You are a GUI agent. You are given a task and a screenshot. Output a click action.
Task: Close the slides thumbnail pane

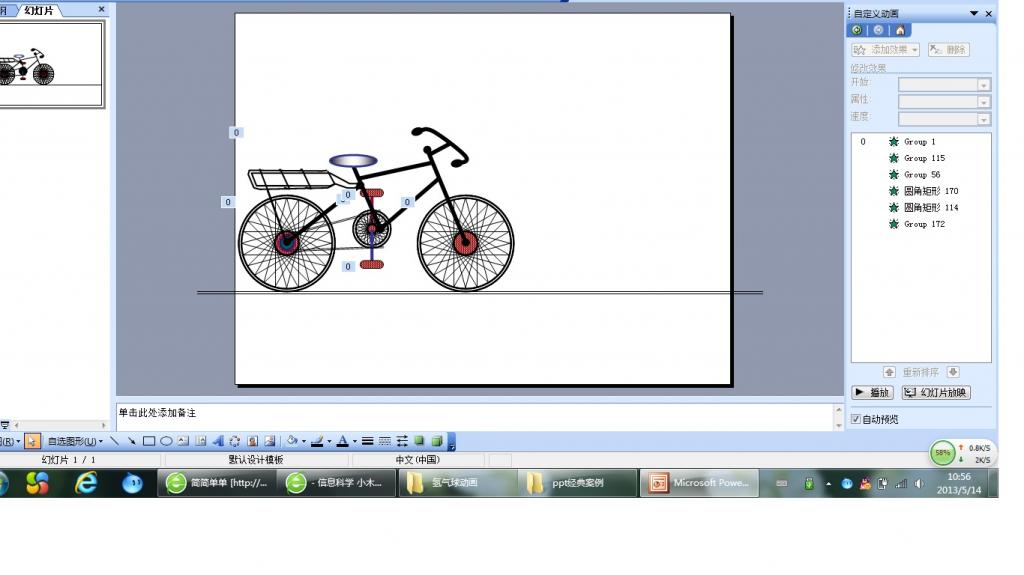(x=101, y=9)
